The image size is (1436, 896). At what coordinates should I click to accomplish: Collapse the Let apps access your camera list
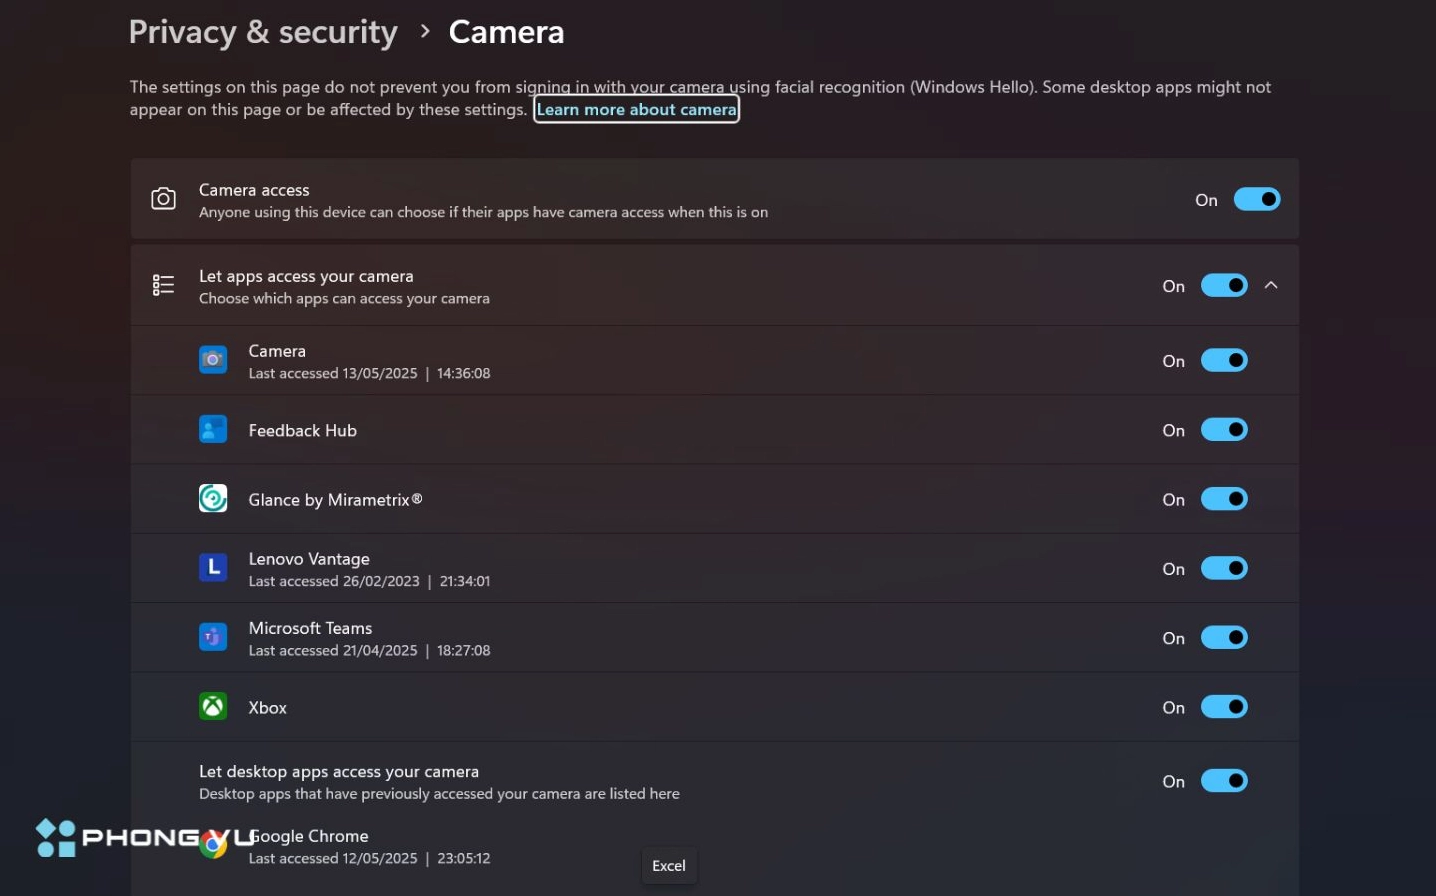point(1271,285)
